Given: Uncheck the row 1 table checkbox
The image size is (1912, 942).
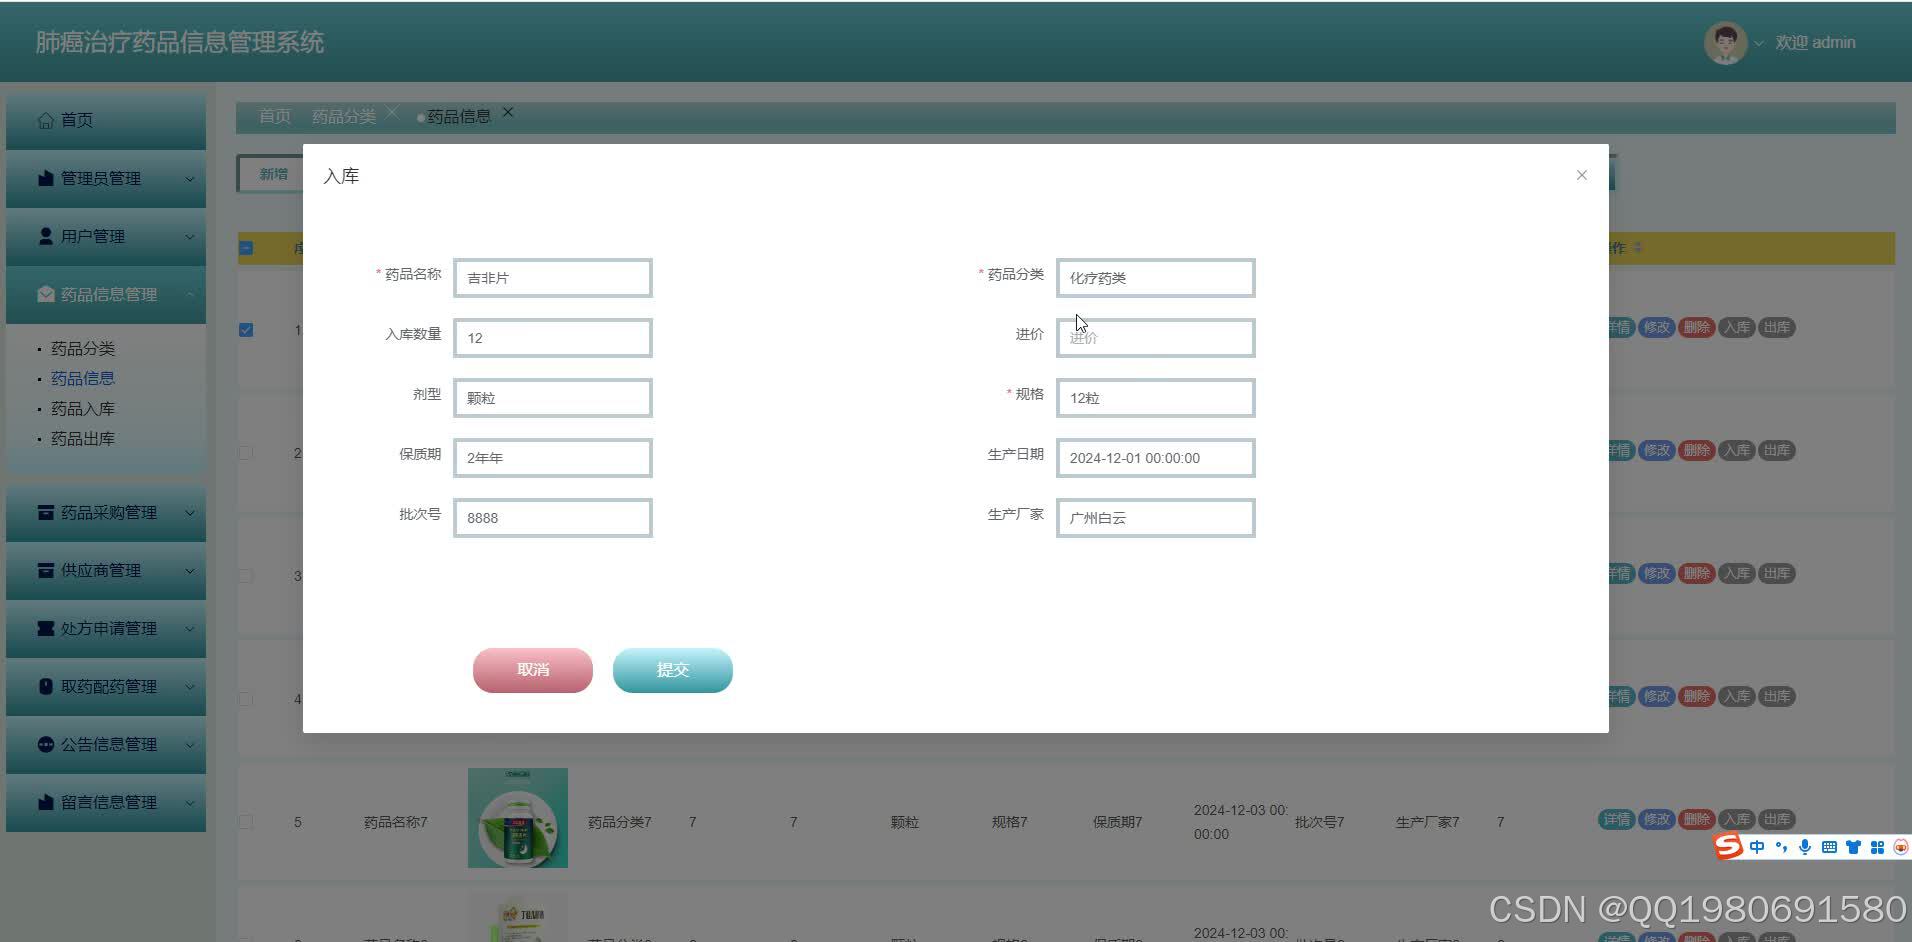Looking at the screenshot, I should coord(246,330).
